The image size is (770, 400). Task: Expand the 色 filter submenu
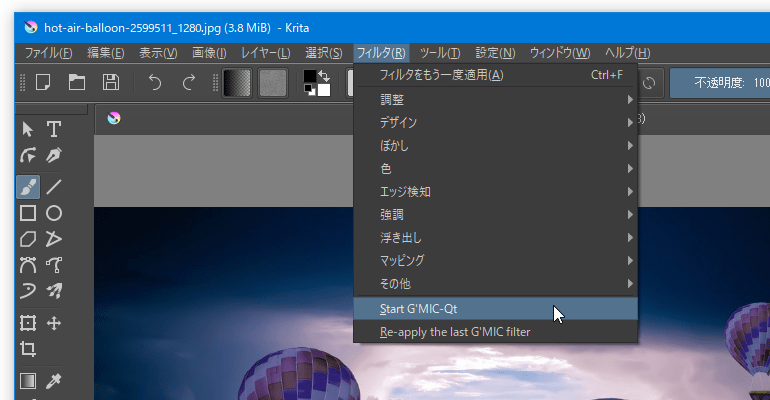[495, 169]
